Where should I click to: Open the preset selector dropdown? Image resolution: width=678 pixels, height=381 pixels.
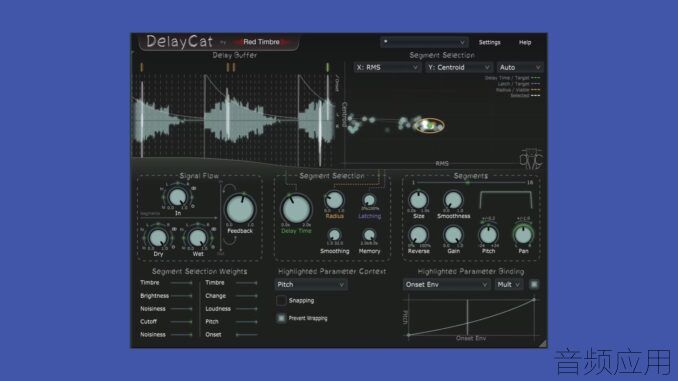coord(423,42)
